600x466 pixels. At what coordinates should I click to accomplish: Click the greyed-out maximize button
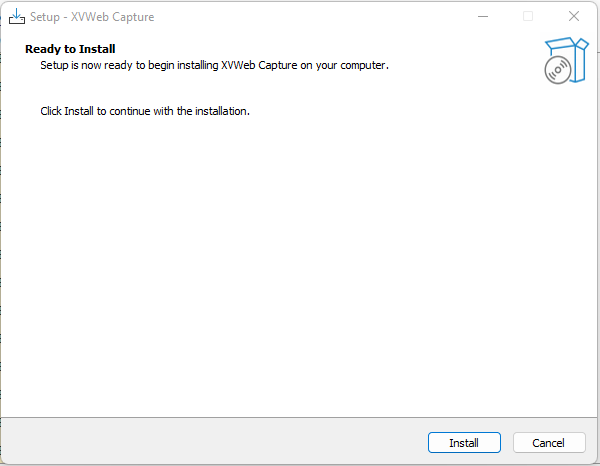[528, 17]
